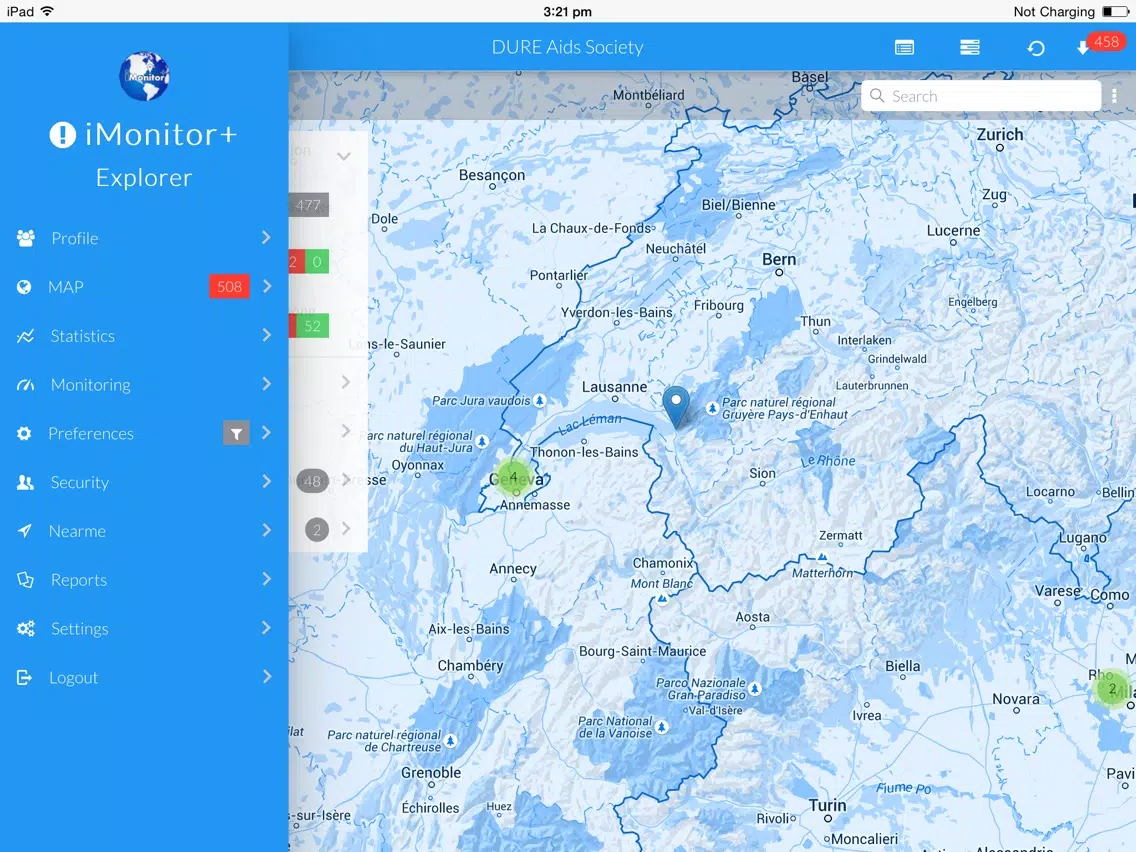Click the gray 477 count badge
Screen dimensions: 1136x852
(309, 205)
